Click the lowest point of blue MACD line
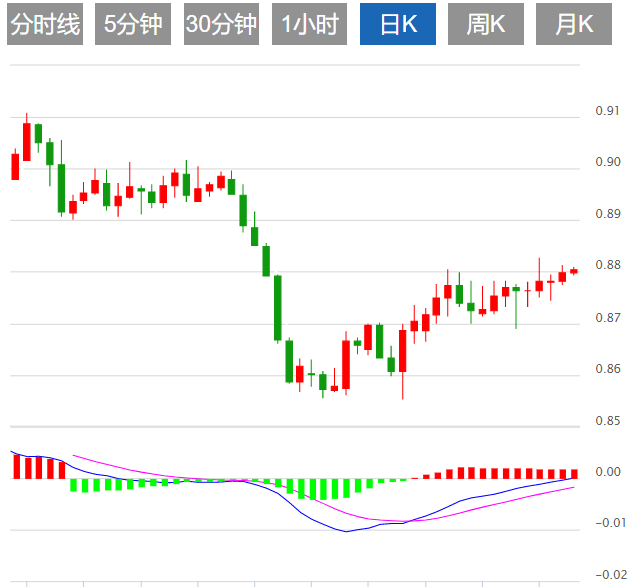This screenshot has height=587, width=633. (346, 532)
